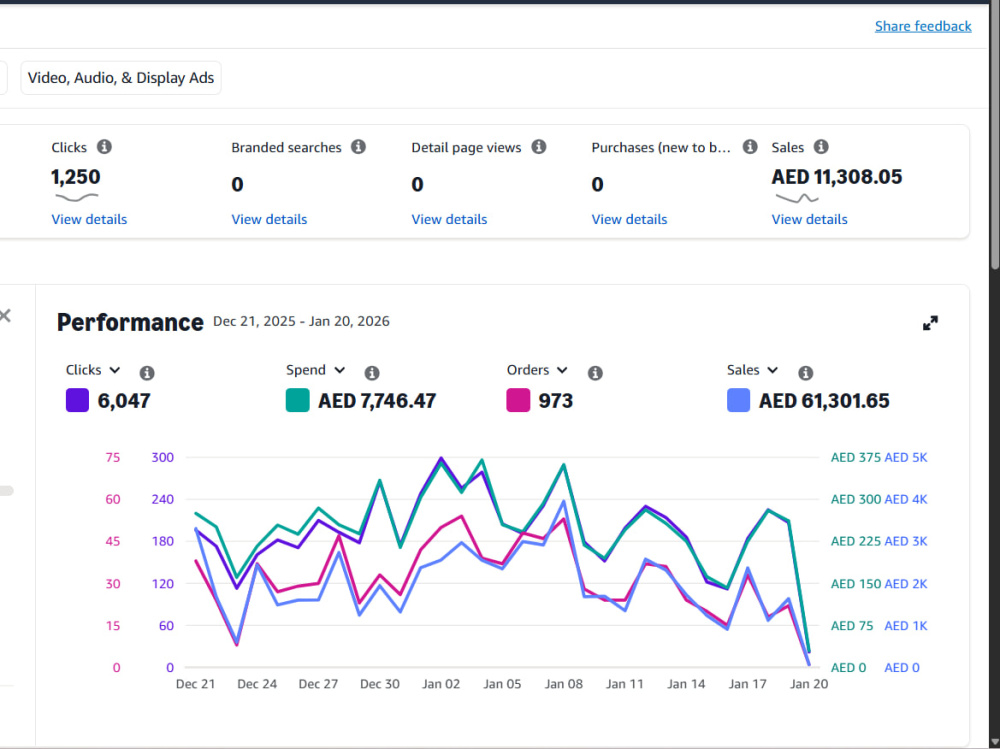Click the AED 61,301.65 sales total
Image resolution: width=1000 pixels, height=749 pixels.
[824, 401]
